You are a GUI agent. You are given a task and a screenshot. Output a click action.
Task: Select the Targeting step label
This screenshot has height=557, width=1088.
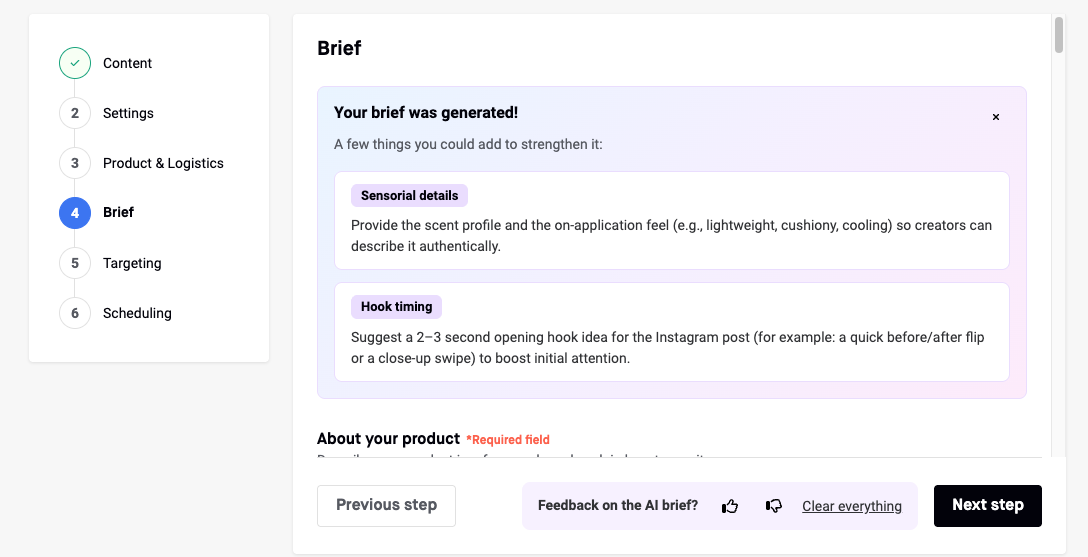point(132,263)
